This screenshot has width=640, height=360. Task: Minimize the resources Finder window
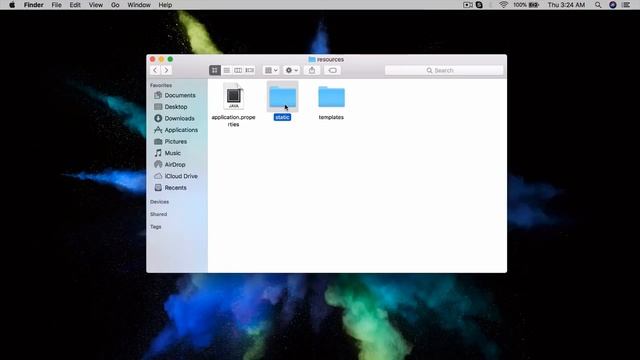coord(162,59)
